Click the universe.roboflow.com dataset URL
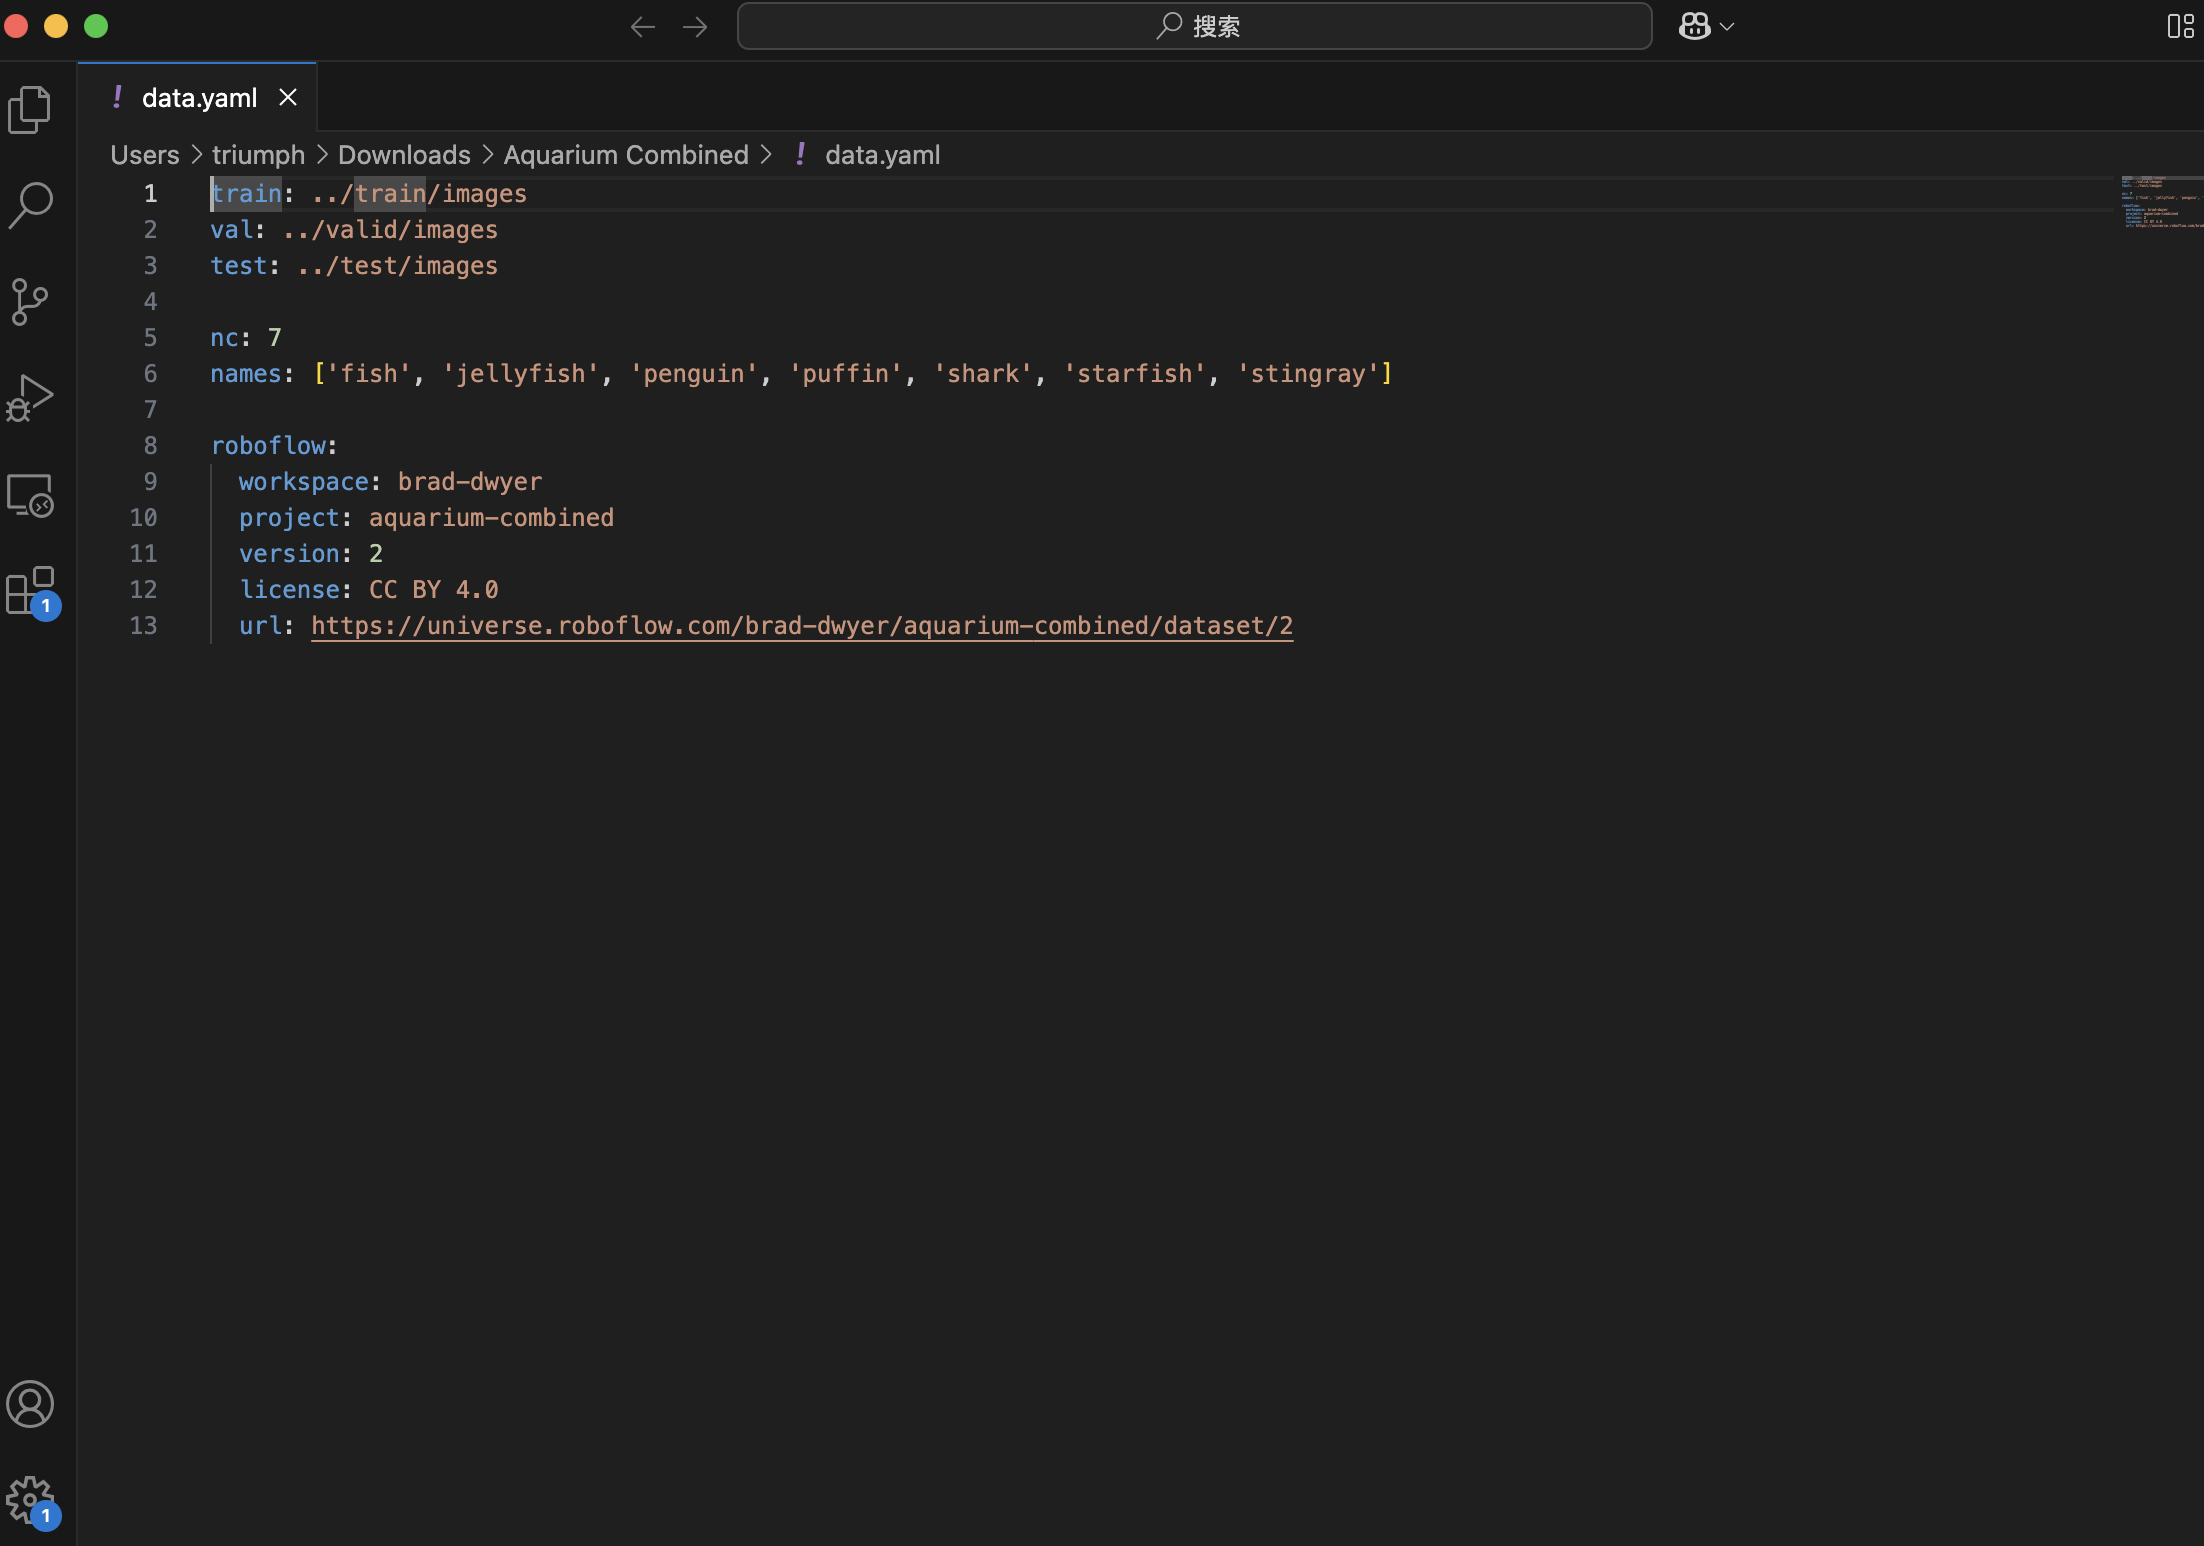This screenshot has width=2204, height=1546. click(x=801, y=626)
